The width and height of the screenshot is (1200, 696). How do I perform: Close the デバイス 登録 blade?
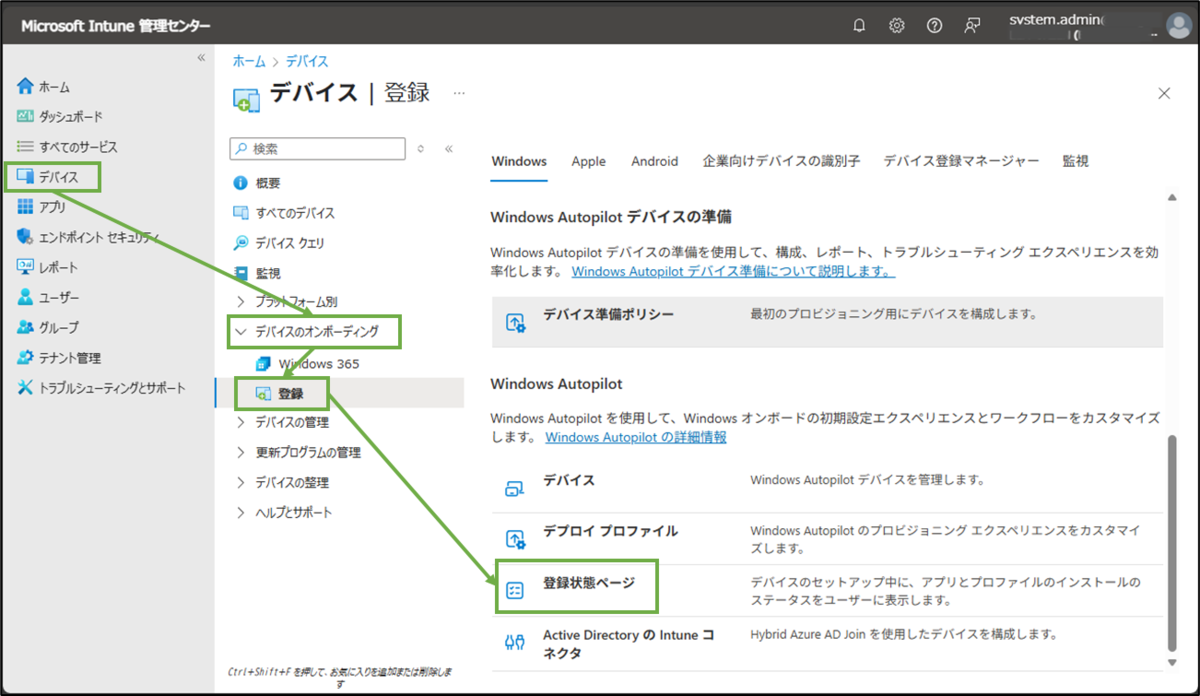pos(1164,93)
